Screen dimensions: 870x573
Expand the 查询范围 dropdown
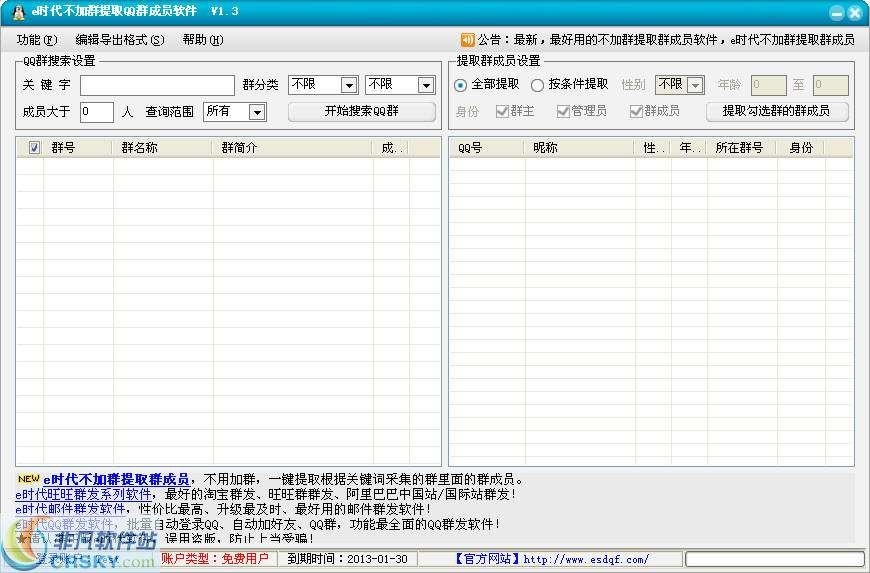pyautogui.click(x=256, y=113)
